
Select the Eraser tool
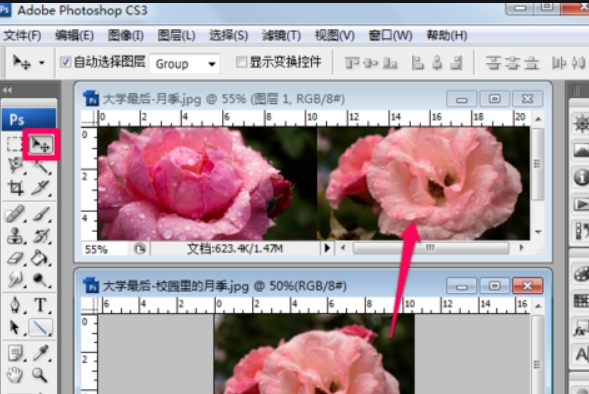[x=15, y=258]
